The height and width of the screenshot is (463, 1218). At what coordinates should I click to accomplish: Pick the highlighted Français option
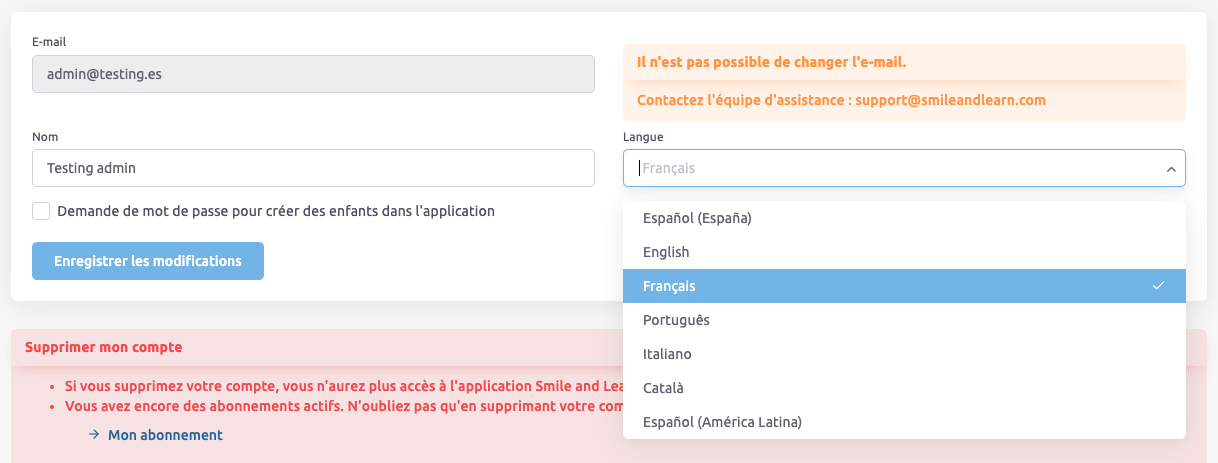tap(670, 286)
